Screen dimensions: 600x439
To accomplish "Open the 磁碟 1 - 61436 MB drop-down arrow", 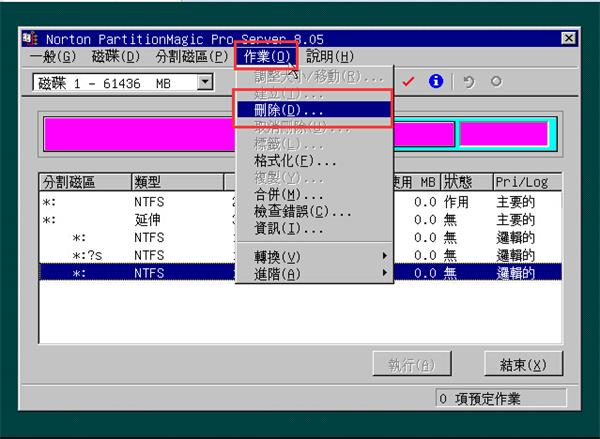I will pos(205,82).
